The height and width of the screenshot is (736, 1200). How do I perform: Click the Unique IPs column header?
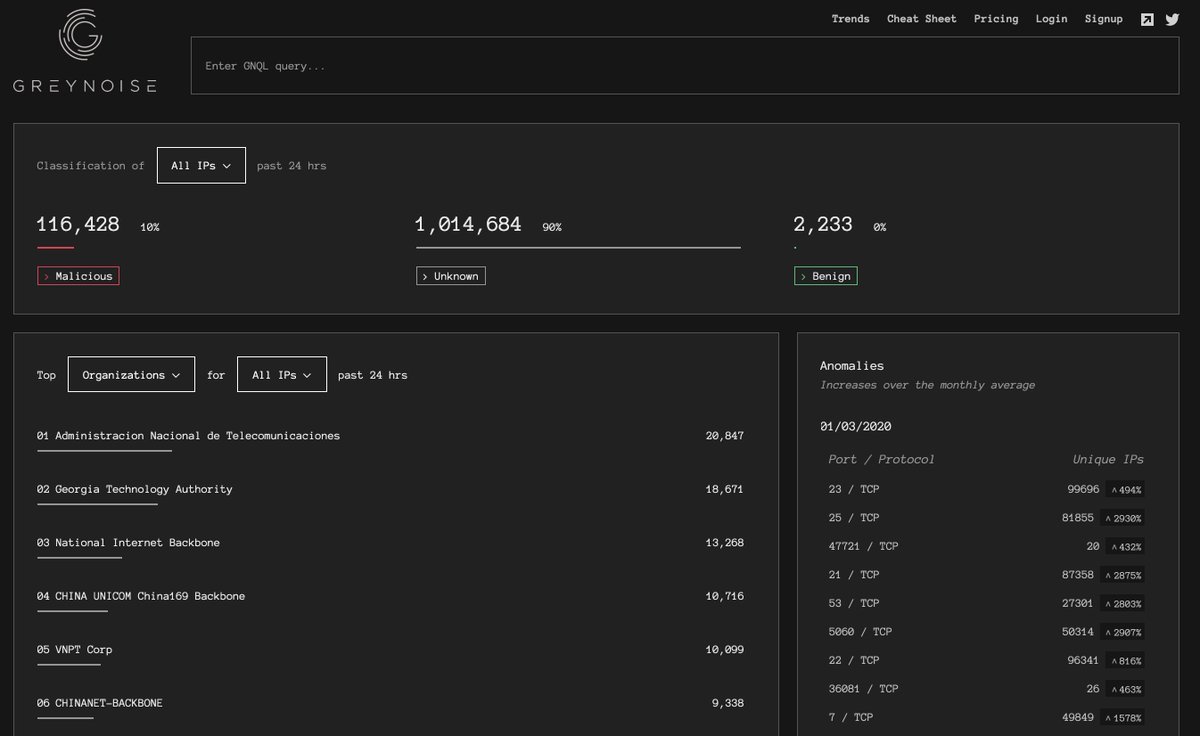(1108, 459)
